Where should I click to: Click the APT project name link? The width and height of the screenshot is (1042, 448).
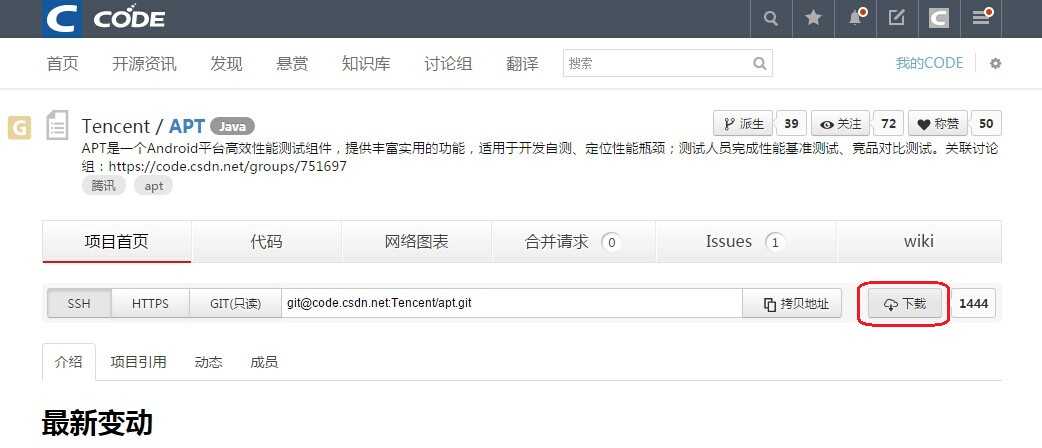[x=187, y=126]
